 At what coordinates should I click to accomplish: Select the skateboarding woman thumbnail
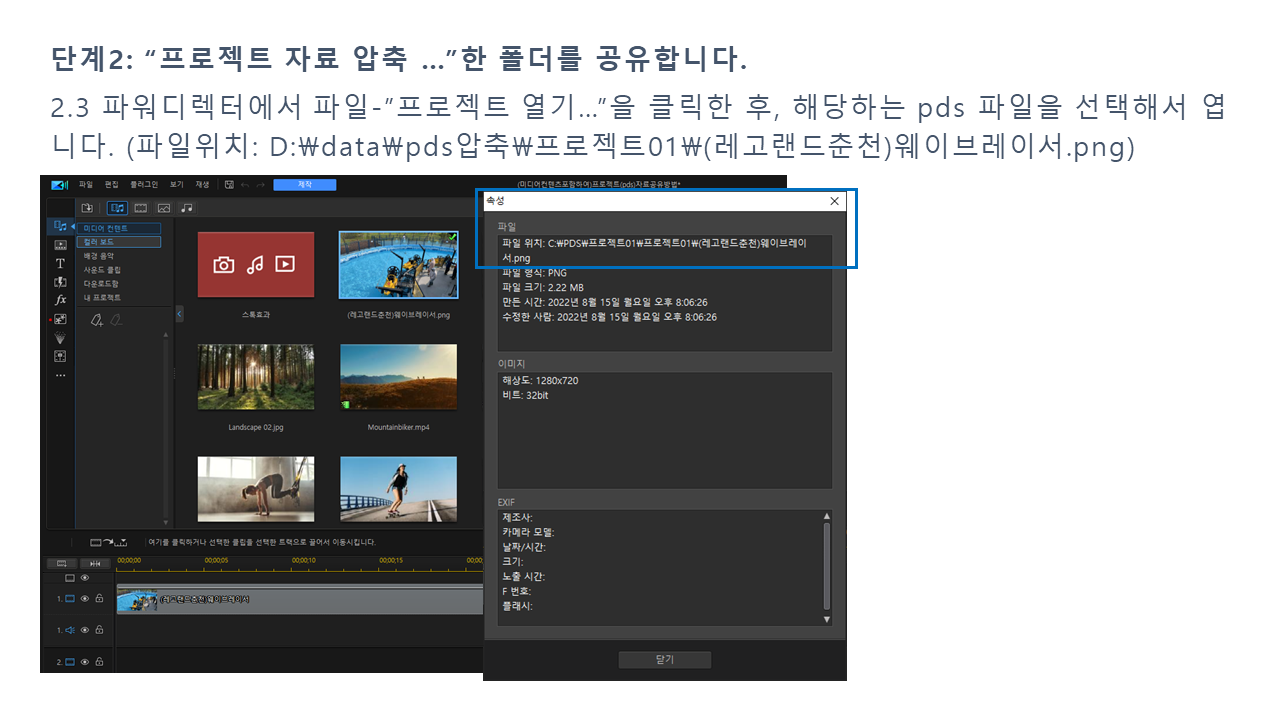(x=398, y=489)
